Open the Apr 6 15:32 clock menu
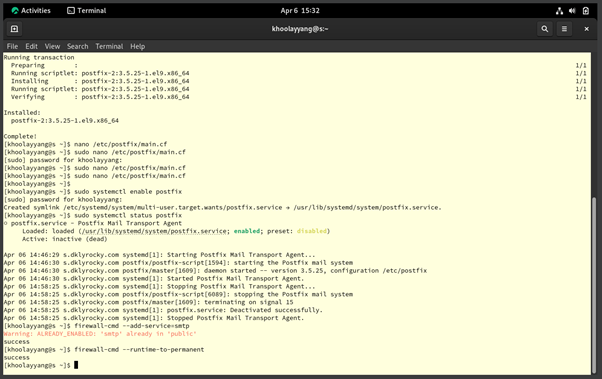 (x=300, y=10)
